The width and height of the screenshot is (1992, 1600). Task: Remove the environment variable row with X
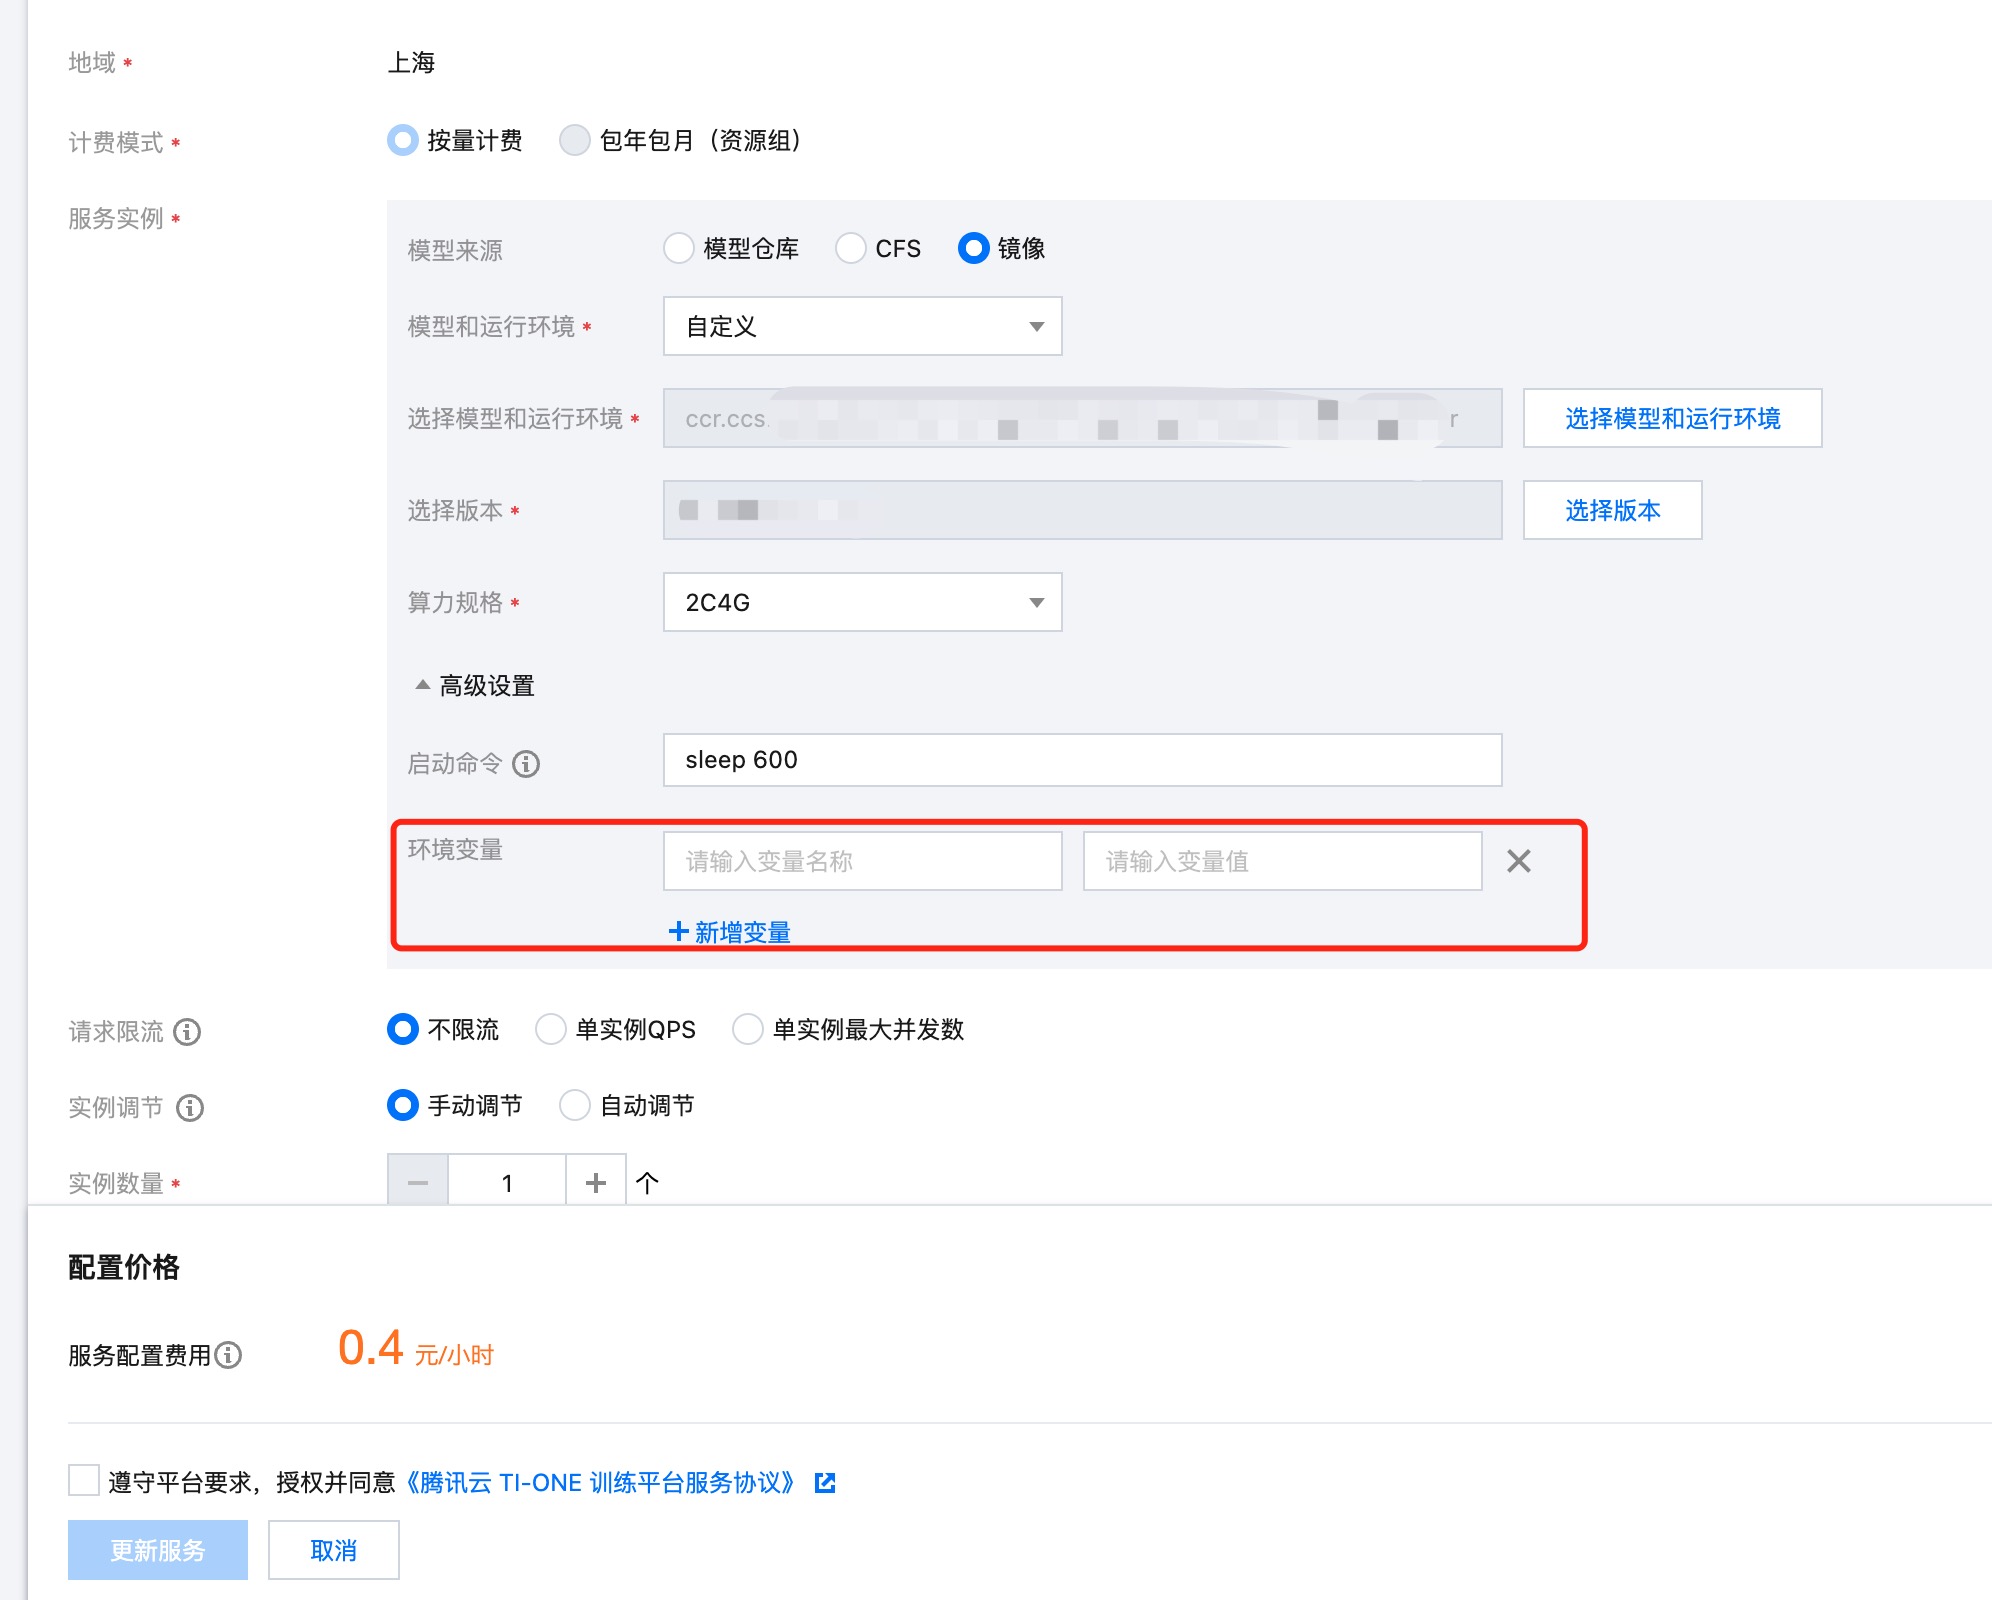[x=1518, y=861]
